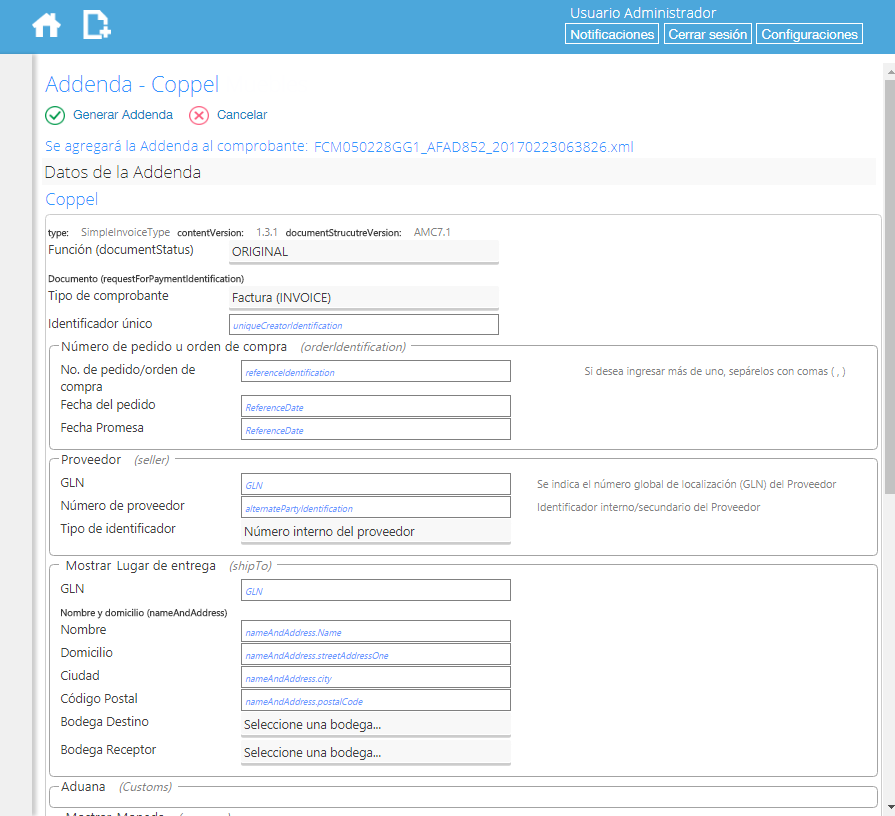Viewport: 895px width, 816px height.
Task: Click the Identificador interno/secundario help text
Action: (648, 507)
